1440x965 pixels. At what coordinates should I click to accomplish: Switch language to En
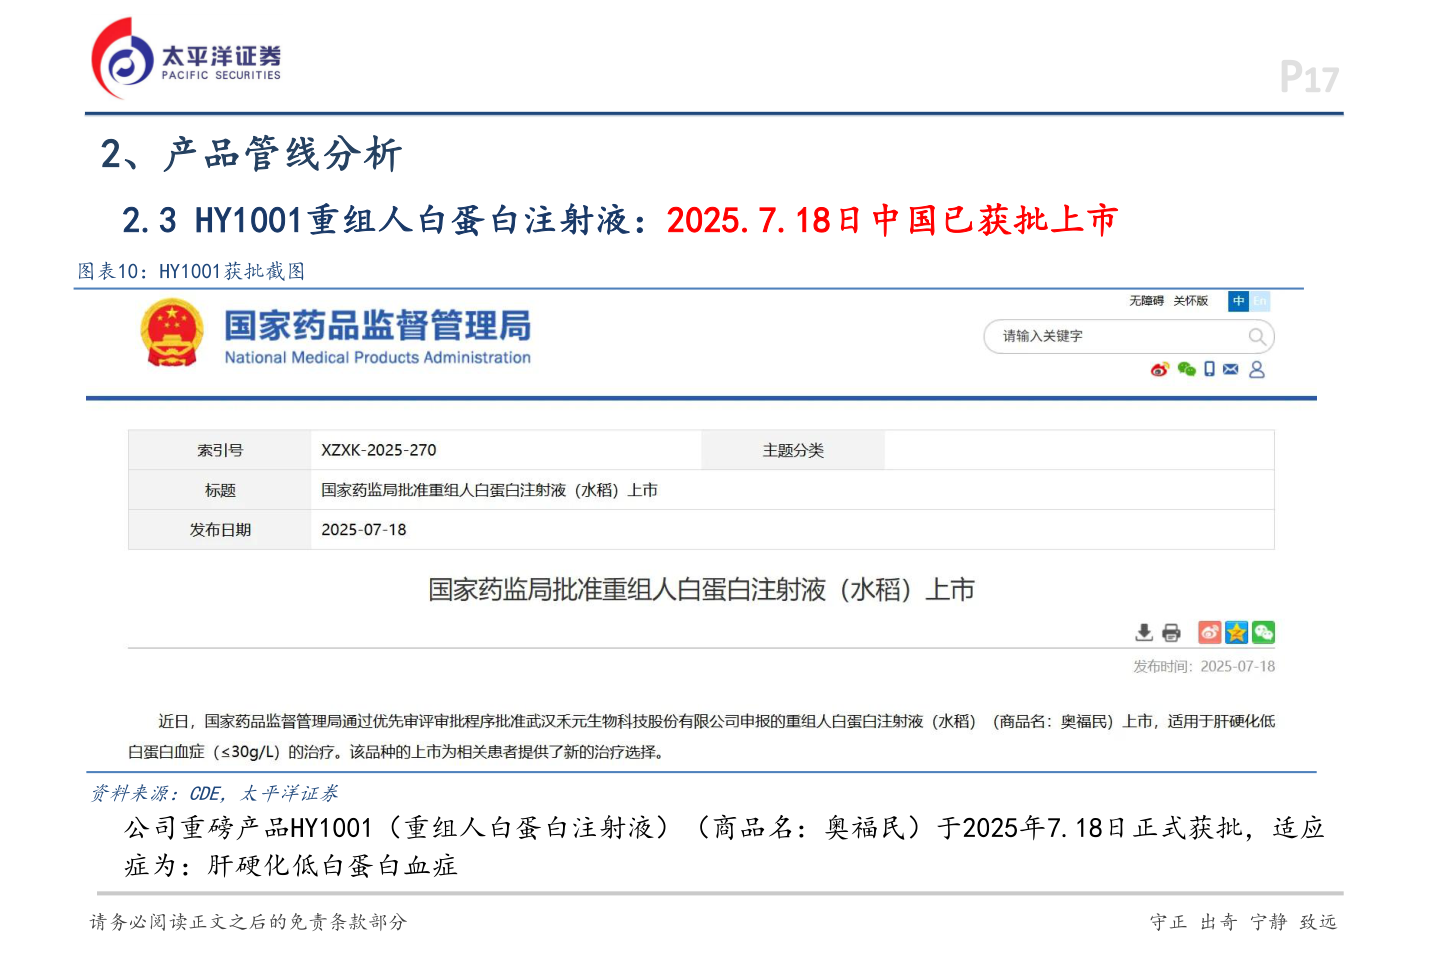(1261, 301)
